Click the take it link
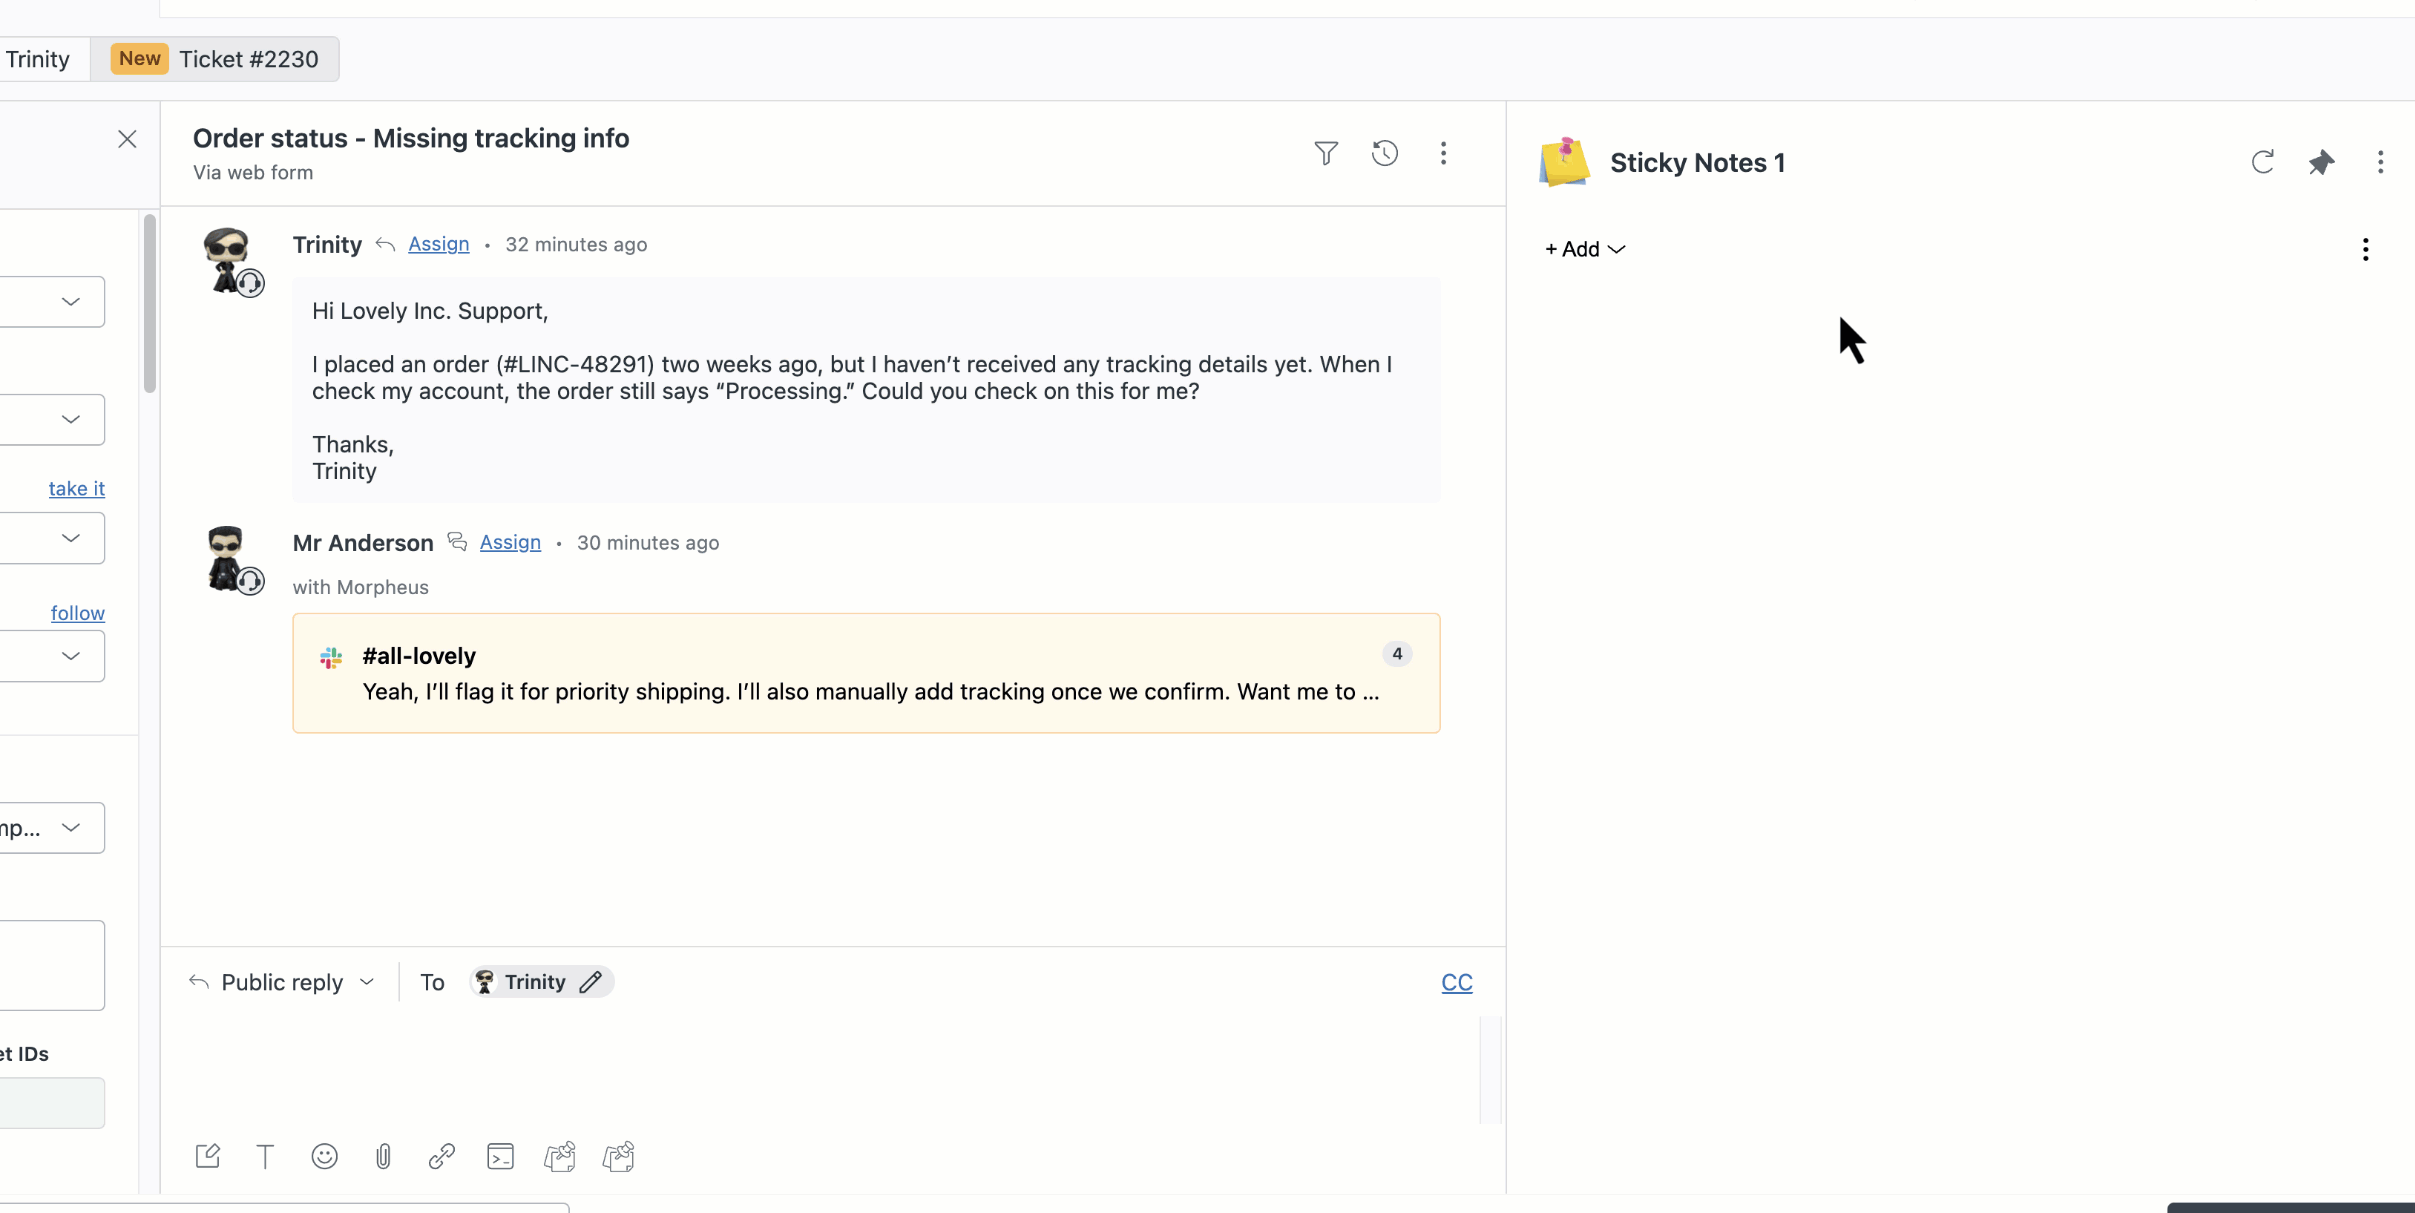This screenshot has height=1213, width=2415. click(77, 488)
